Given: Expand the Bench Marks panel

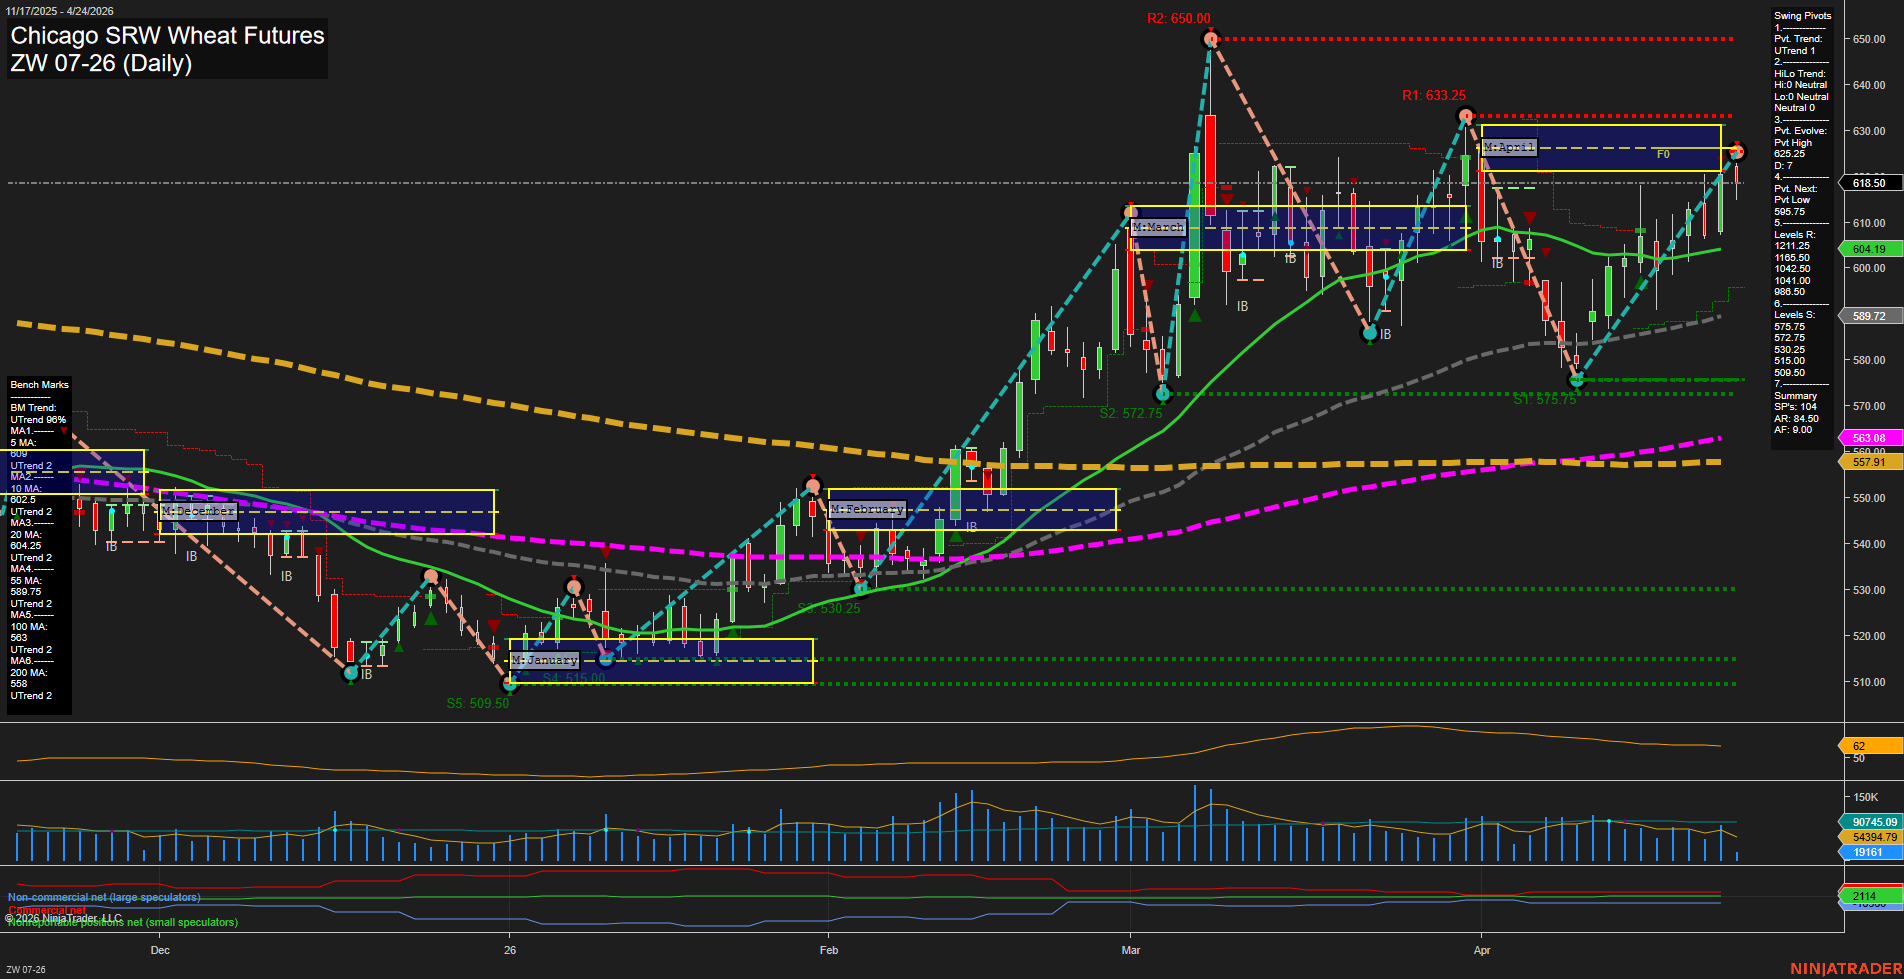Looking at the screenshot, I should (x=38, y=384).
